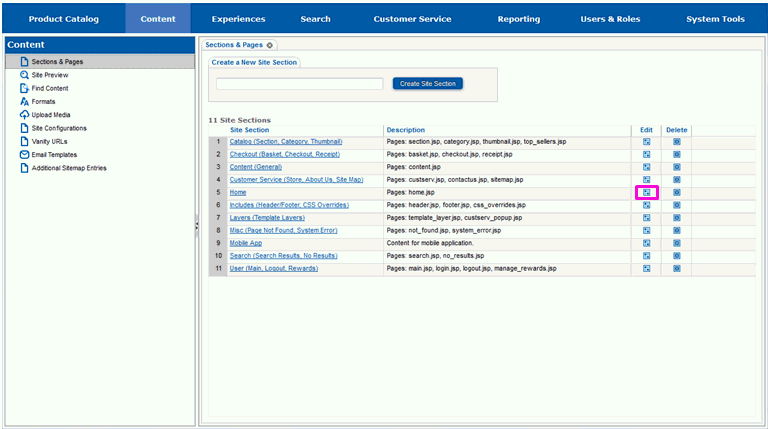This screenshot has width=768, height=429.
Task: Open Find Content in sidebar
Action: (x=49, y=88)
